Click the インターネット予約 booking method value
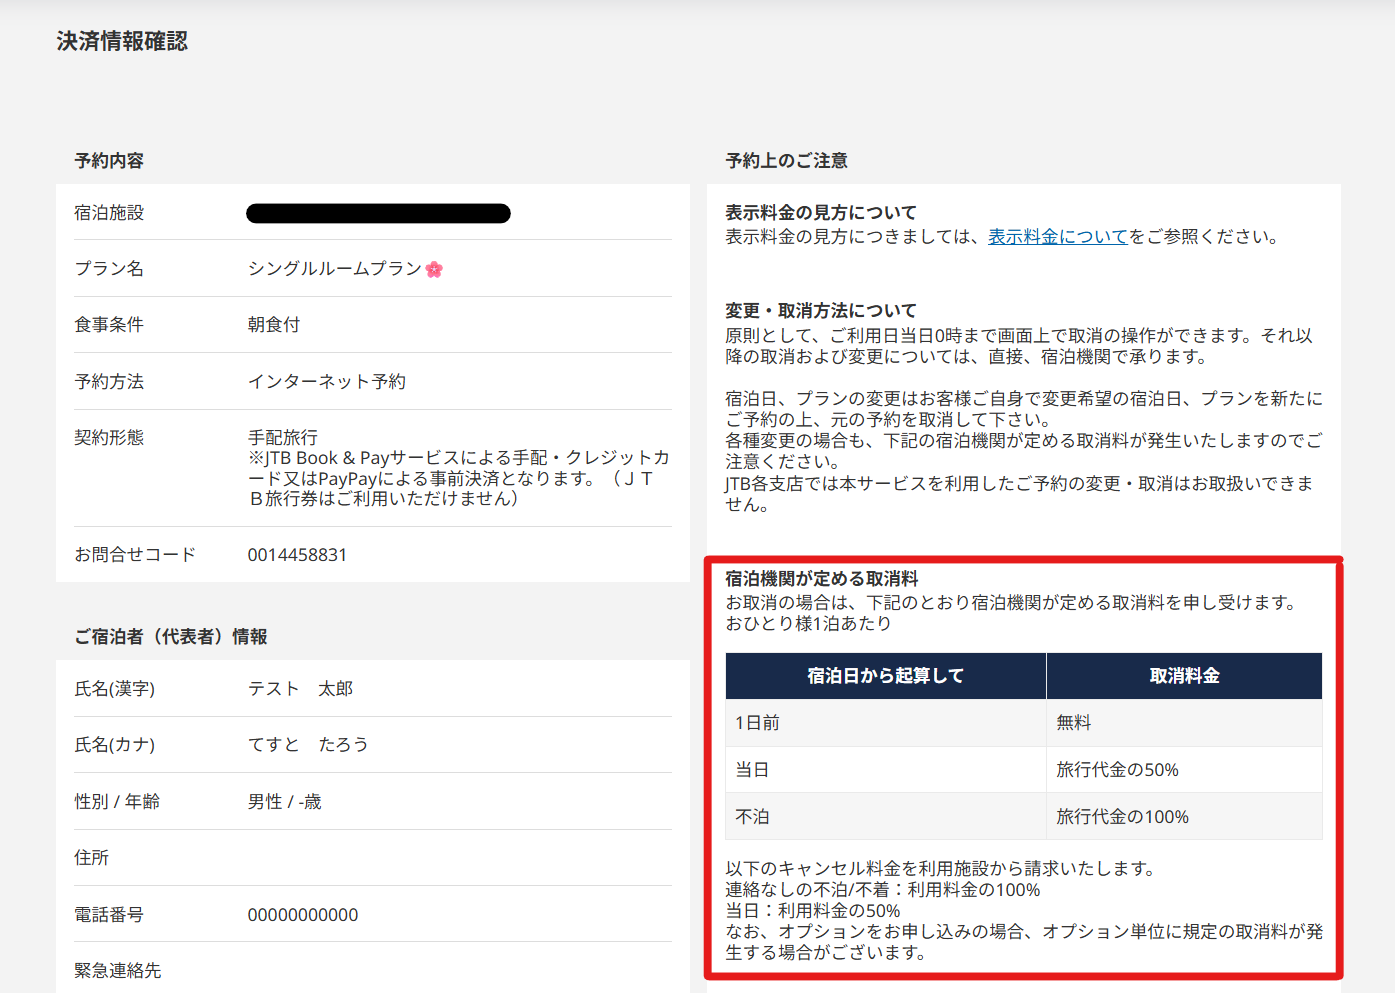 [x=327, y=382]
